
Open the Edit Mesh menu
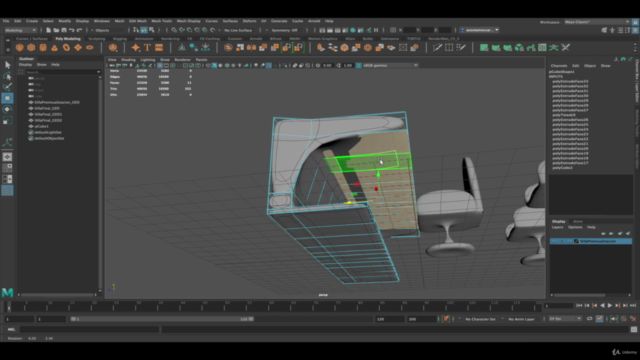[138, 21]
